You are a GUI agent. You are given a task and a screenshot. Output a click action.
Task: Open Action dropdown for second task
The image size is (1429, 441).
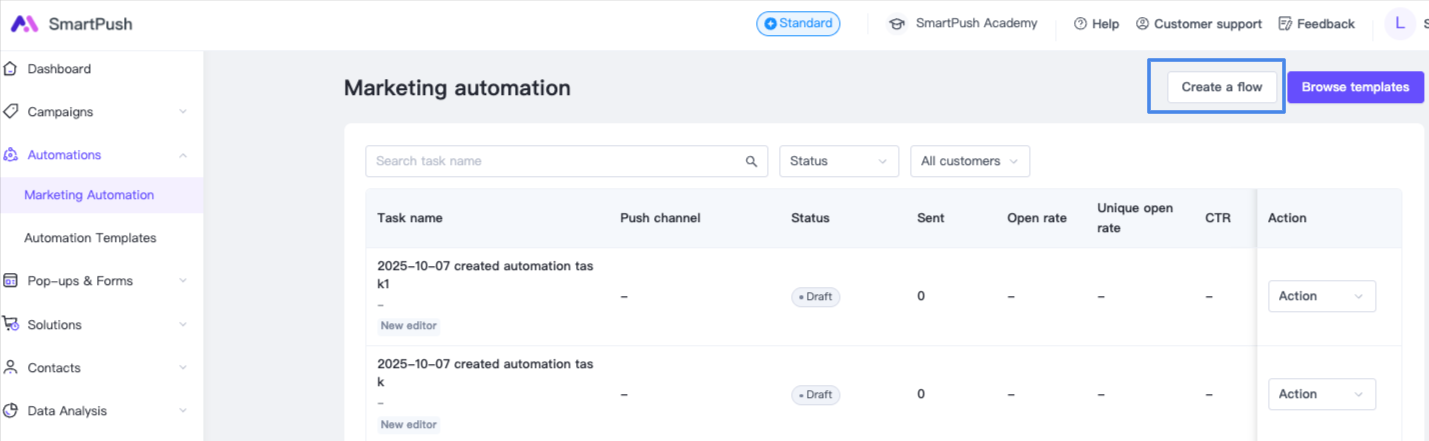pyautogui.click(x=1321, y=394)
